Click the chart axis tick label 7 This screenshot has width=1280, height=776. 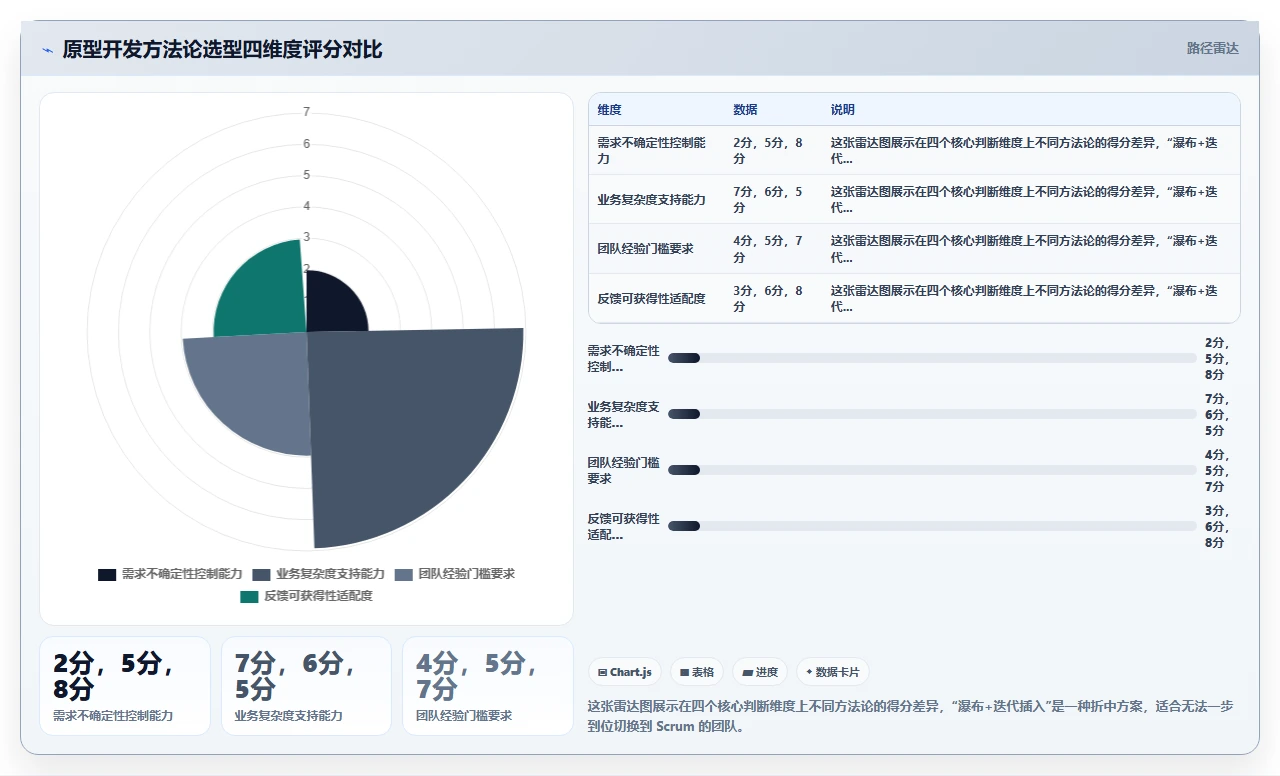click(306, 112)
